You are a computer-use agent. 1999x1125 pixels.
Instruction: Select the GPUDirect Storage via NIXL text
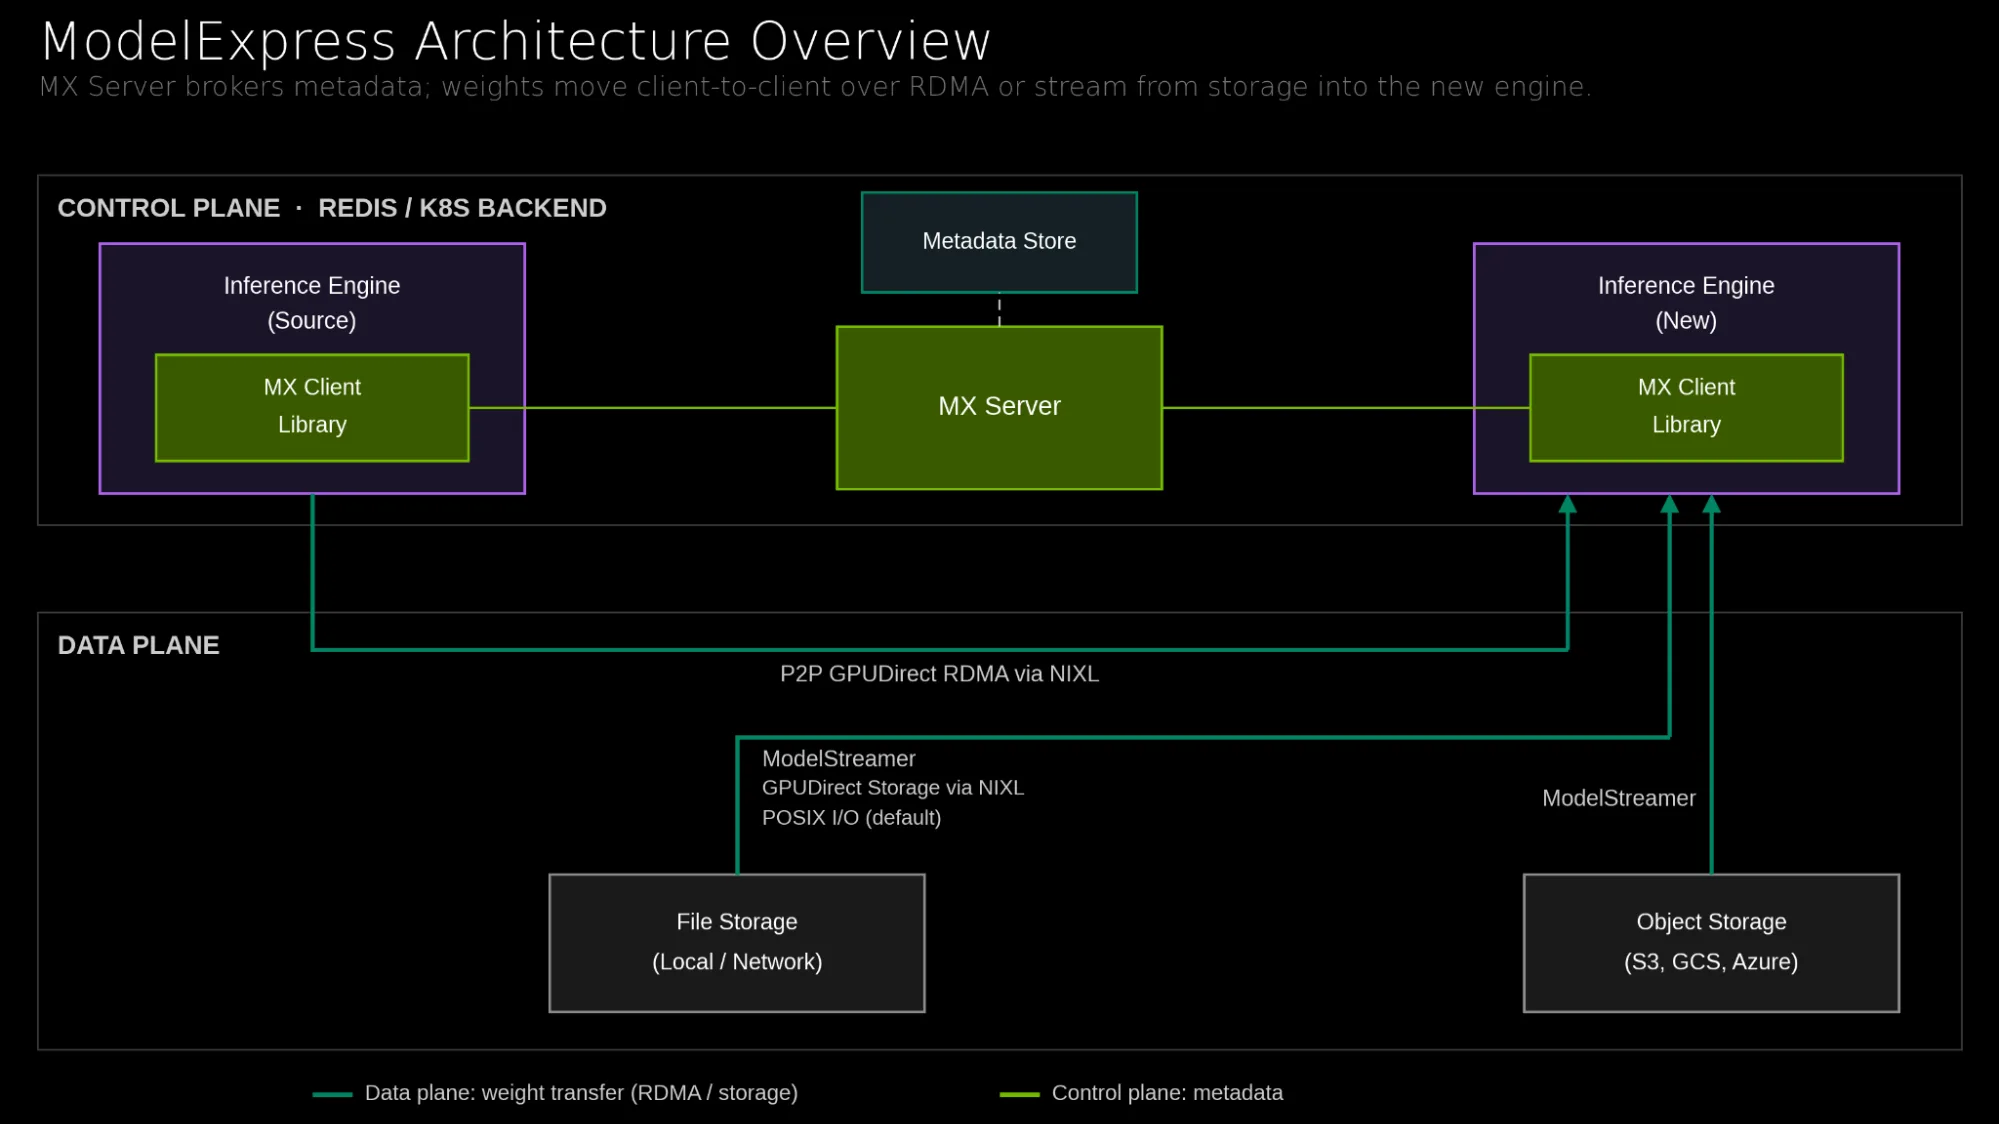(892, 788)
